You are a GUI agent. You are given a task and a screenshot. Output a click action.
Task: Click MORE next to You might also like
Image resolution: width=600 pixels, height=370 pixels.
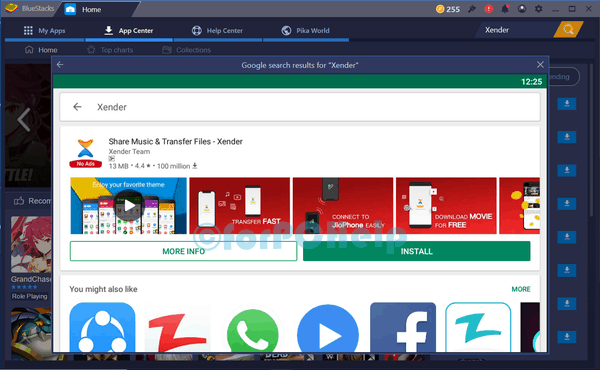click(521, 289)
